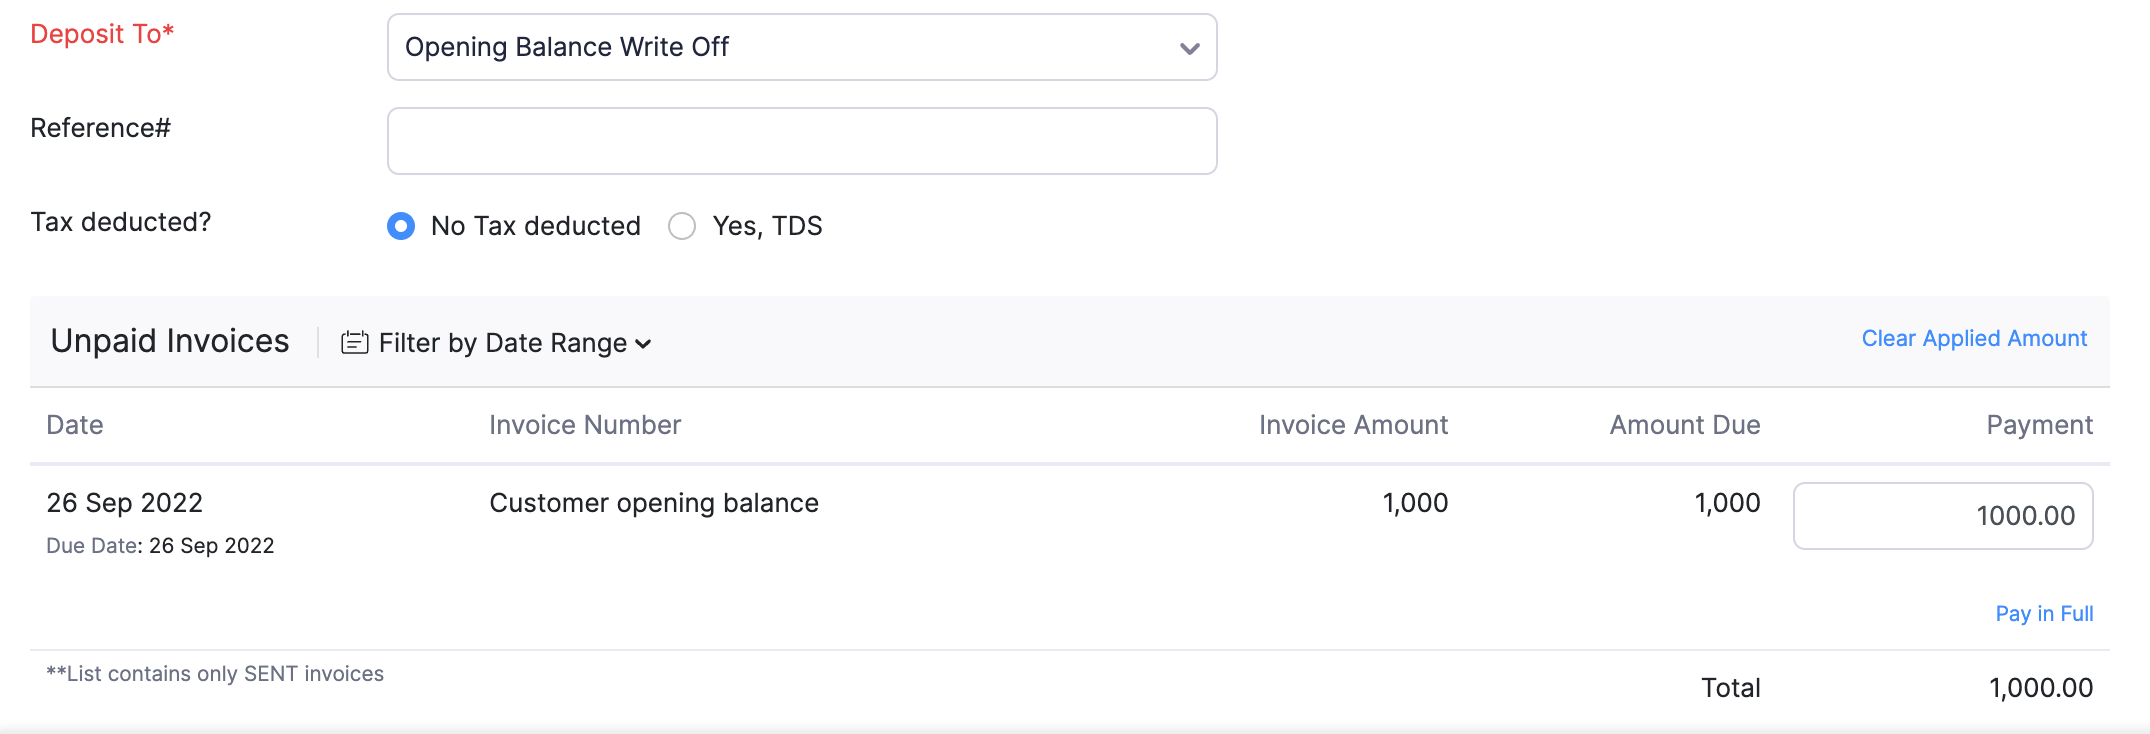Click the Unpaid Invoices section heading
Image resolution: width=2150 pixels, height=734 pixels.
point(170,341)
